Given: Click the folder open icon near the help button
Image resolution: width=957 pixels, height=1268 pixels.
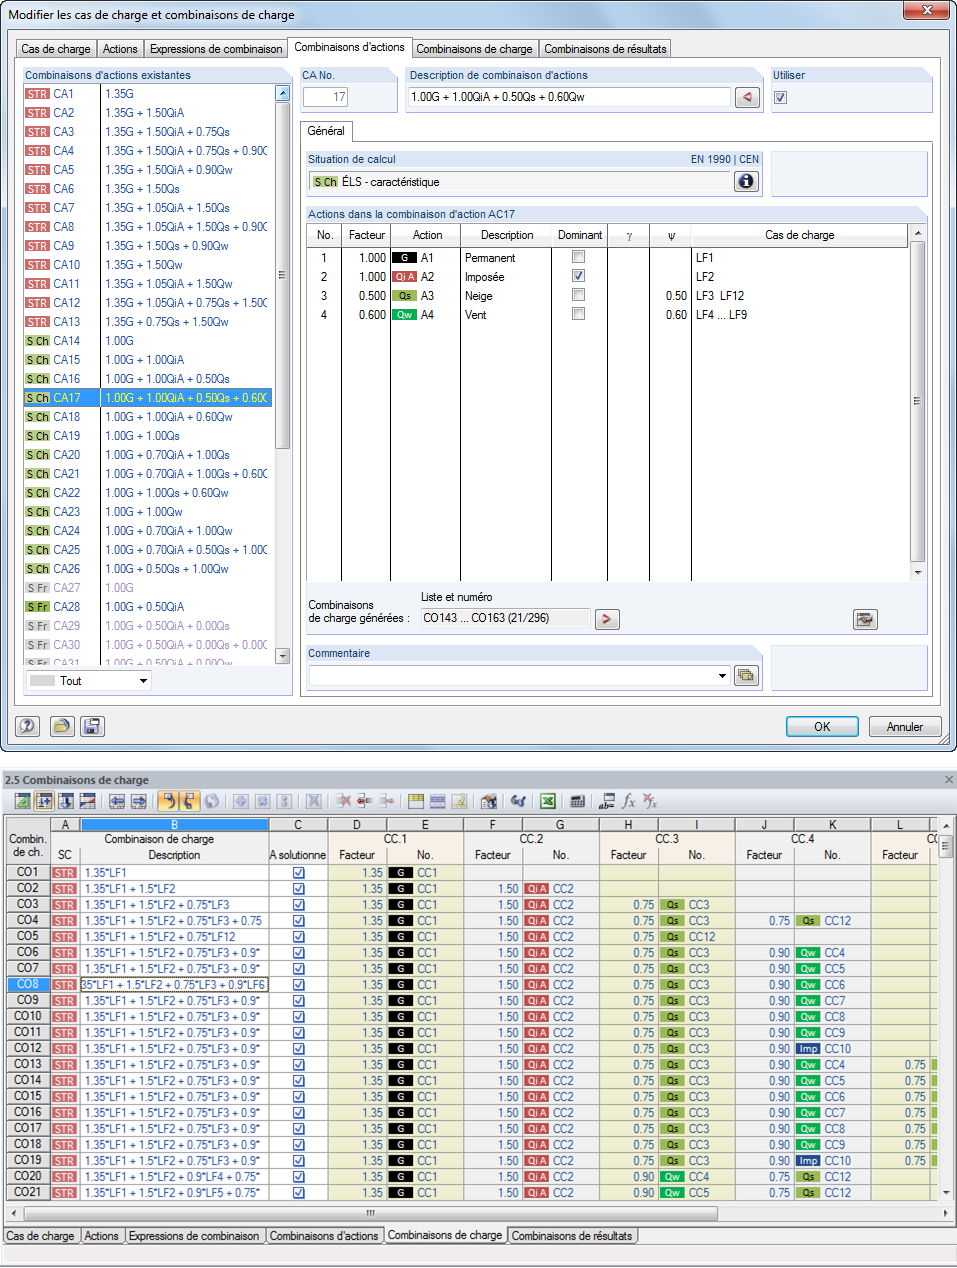Looking at the screenshot, I should pyautogui.click(x=61, y=726).
